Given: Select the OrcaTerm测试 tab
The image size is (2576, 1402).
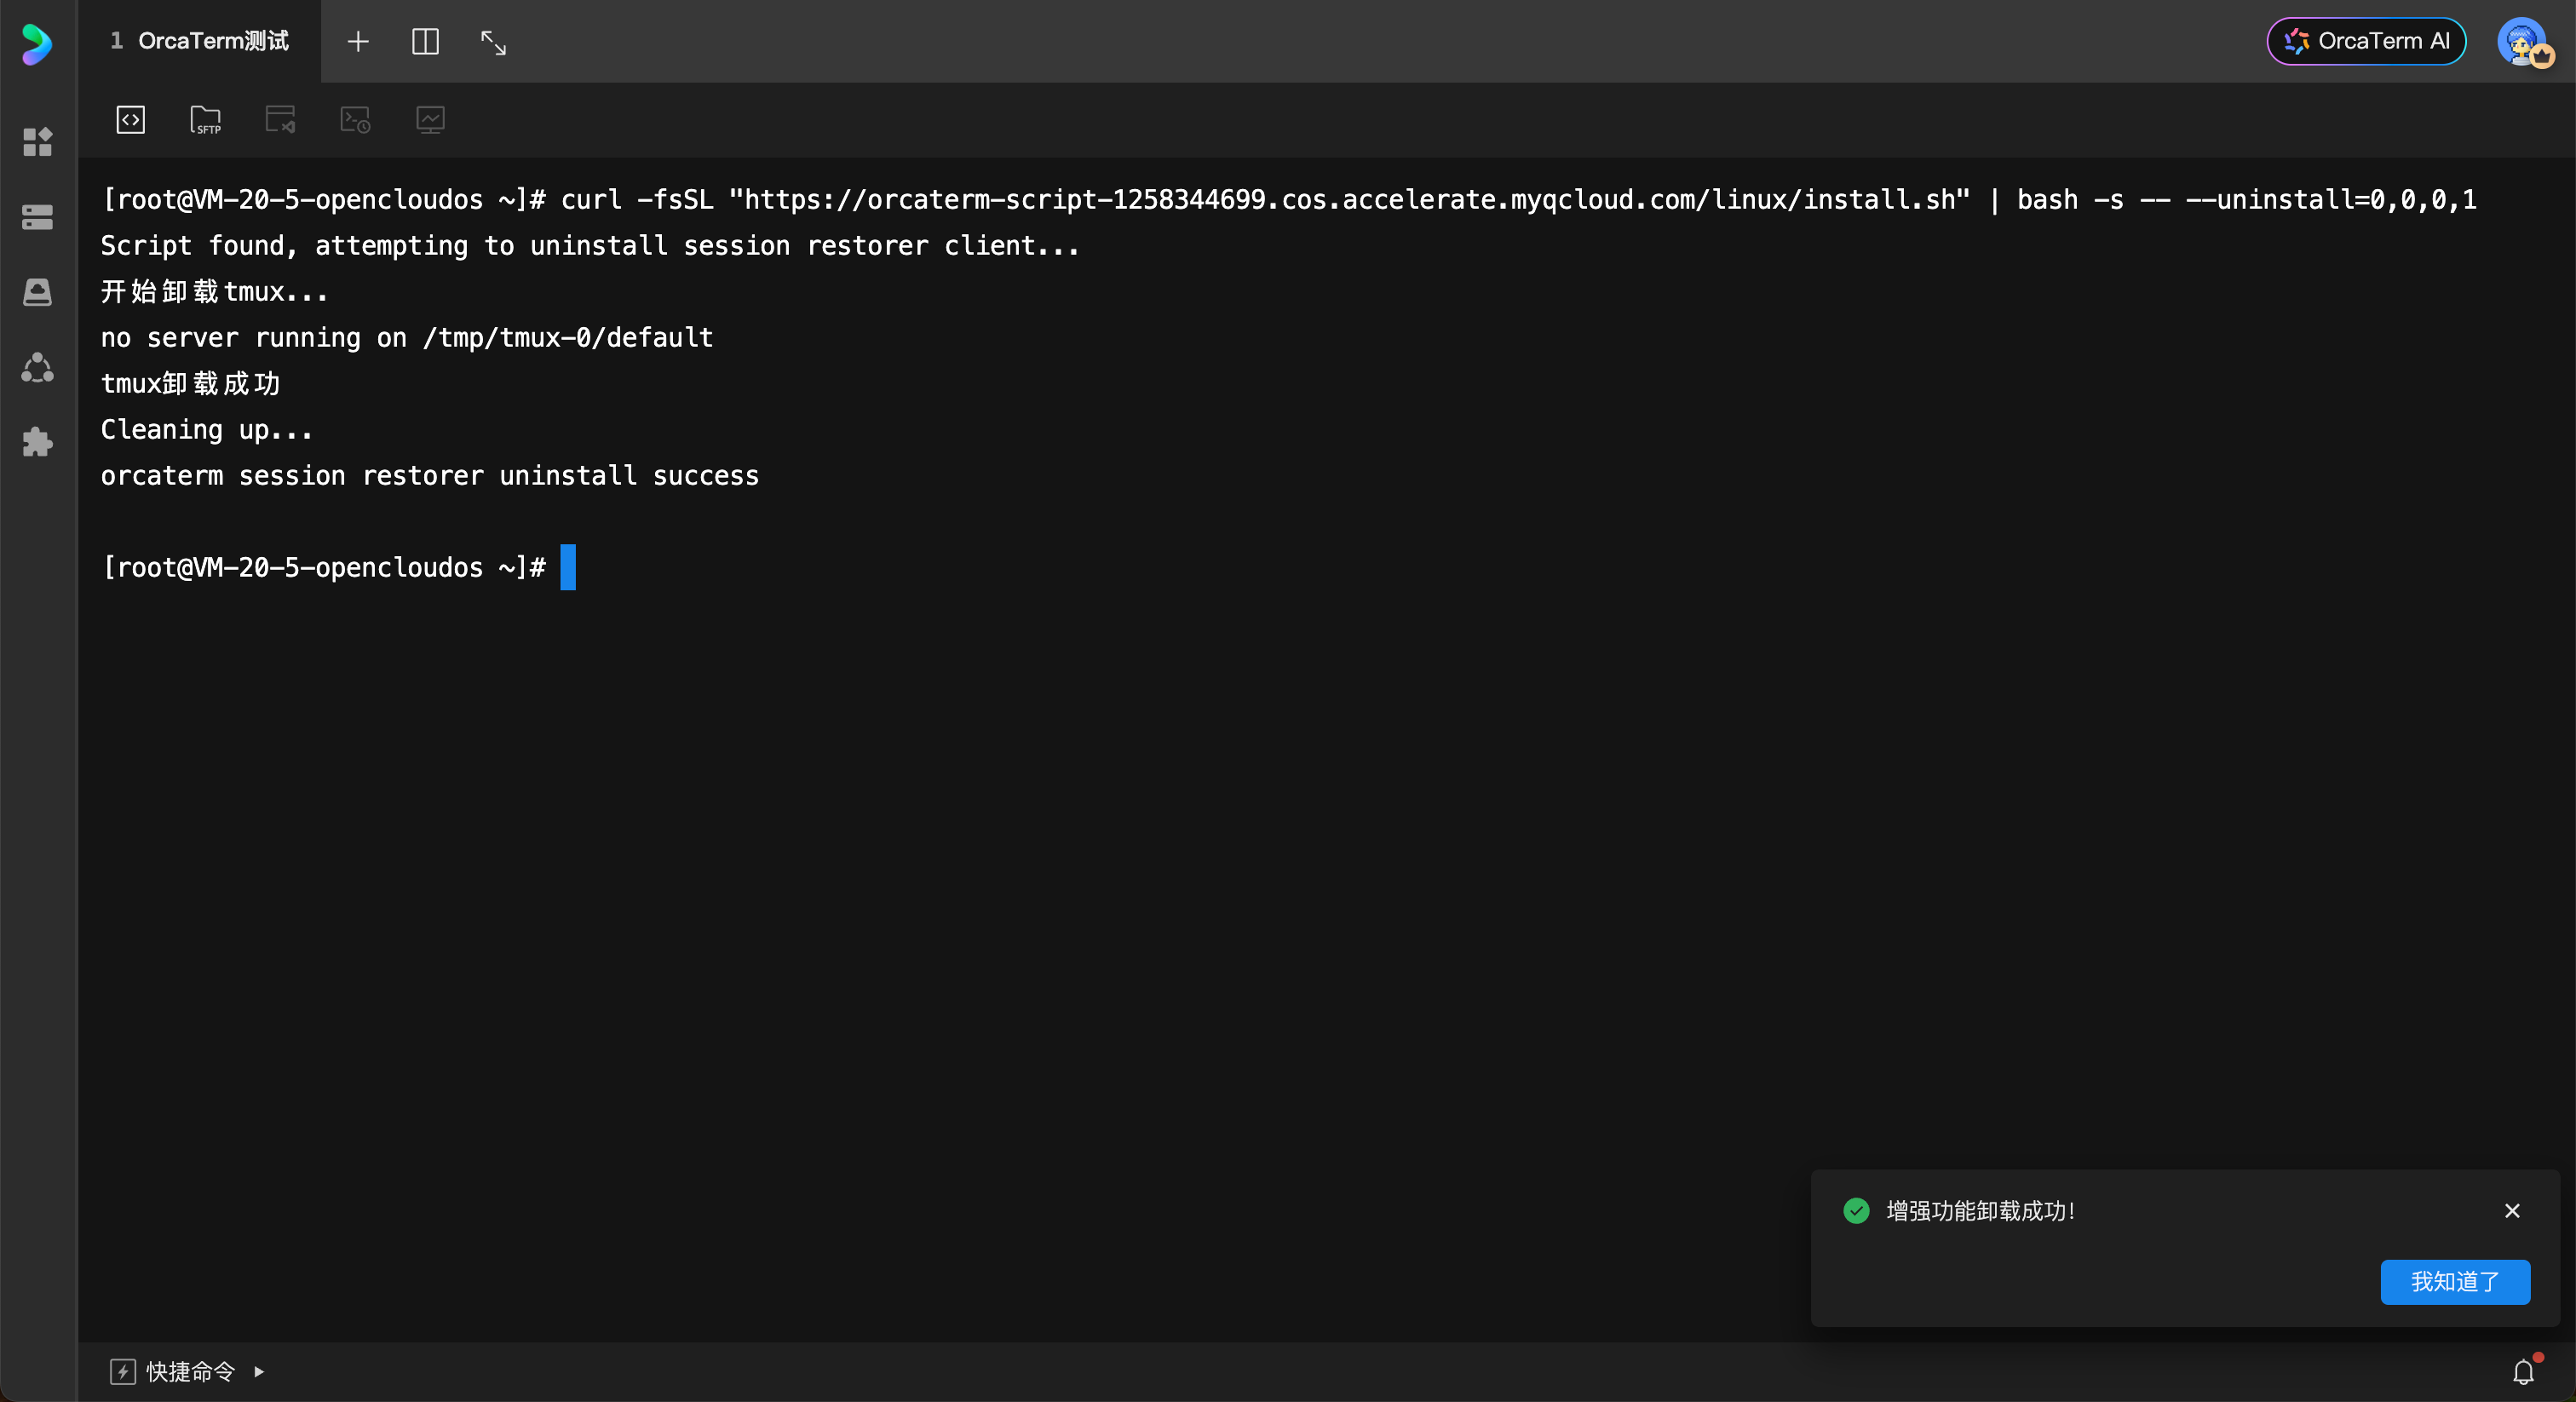Looking at the screenshot, I should click(x=200, y=41).
